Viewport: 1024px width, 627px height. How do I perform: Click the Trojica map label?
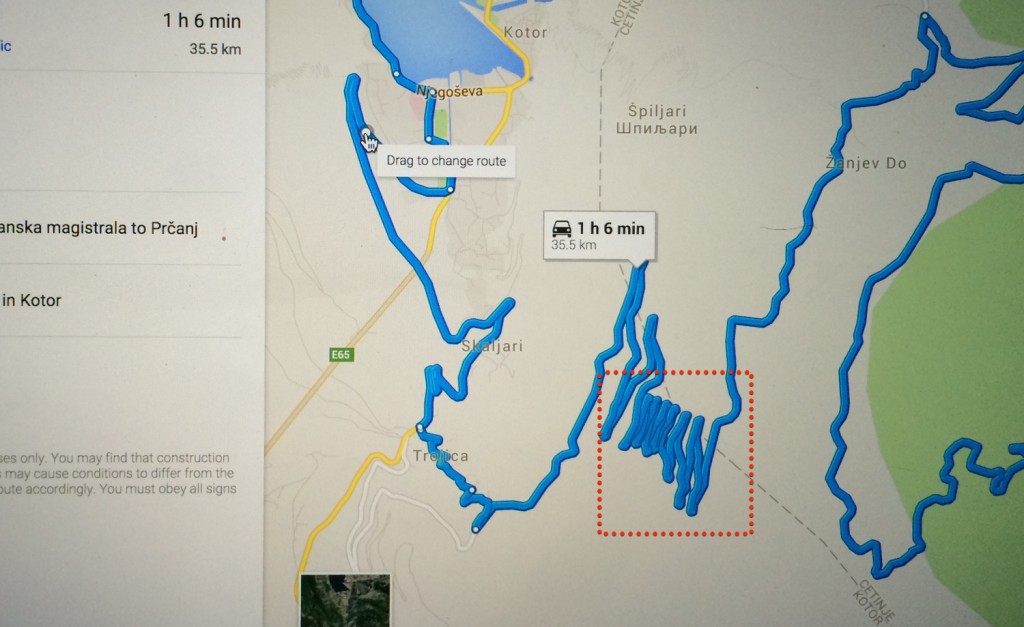click(x=440, y=456)
